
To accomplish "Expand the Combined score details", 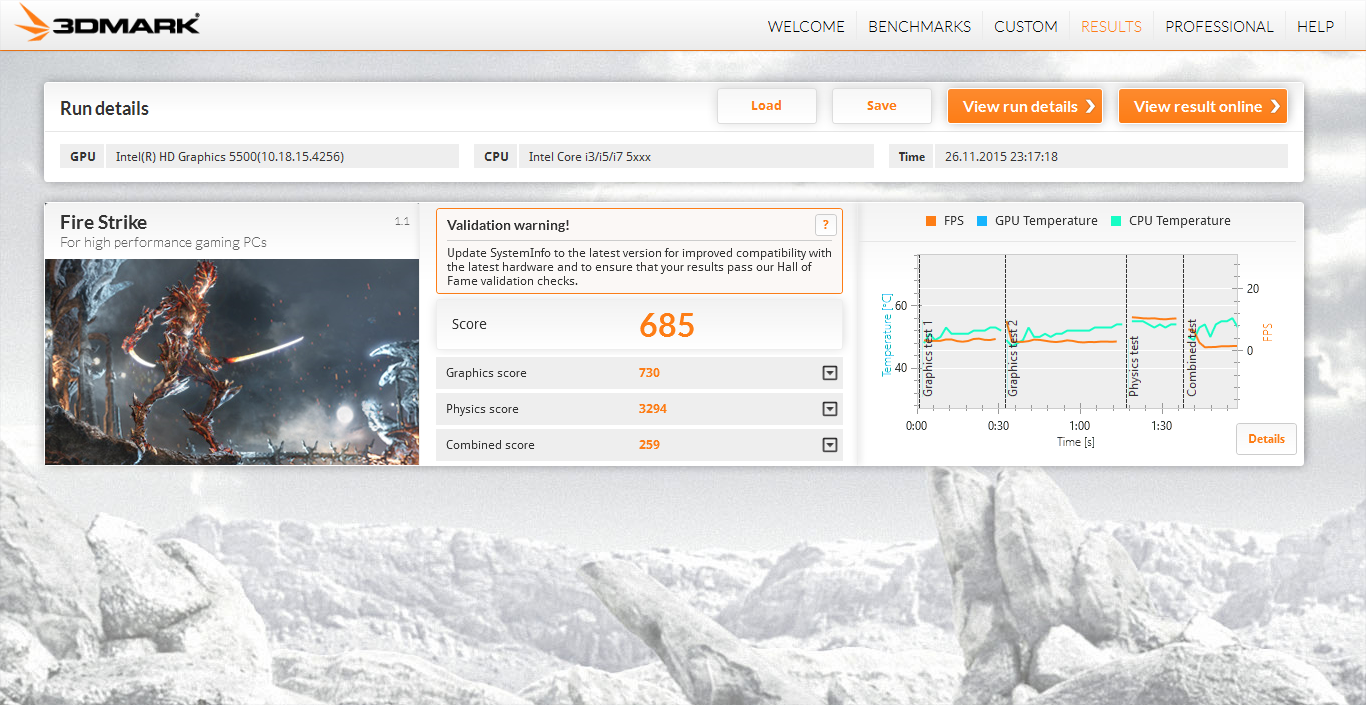I will [829, 445].
